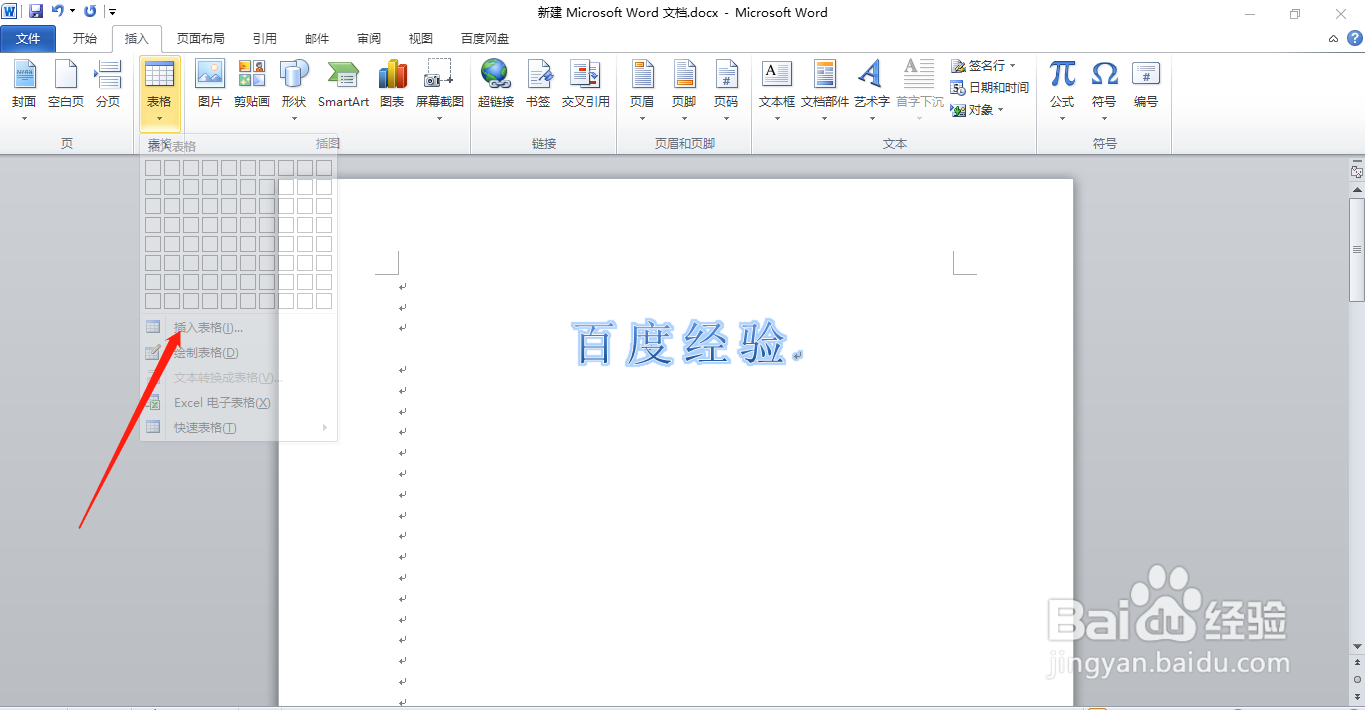Toggle the ruler button above the scrollbar

[x=1357, y=172]
